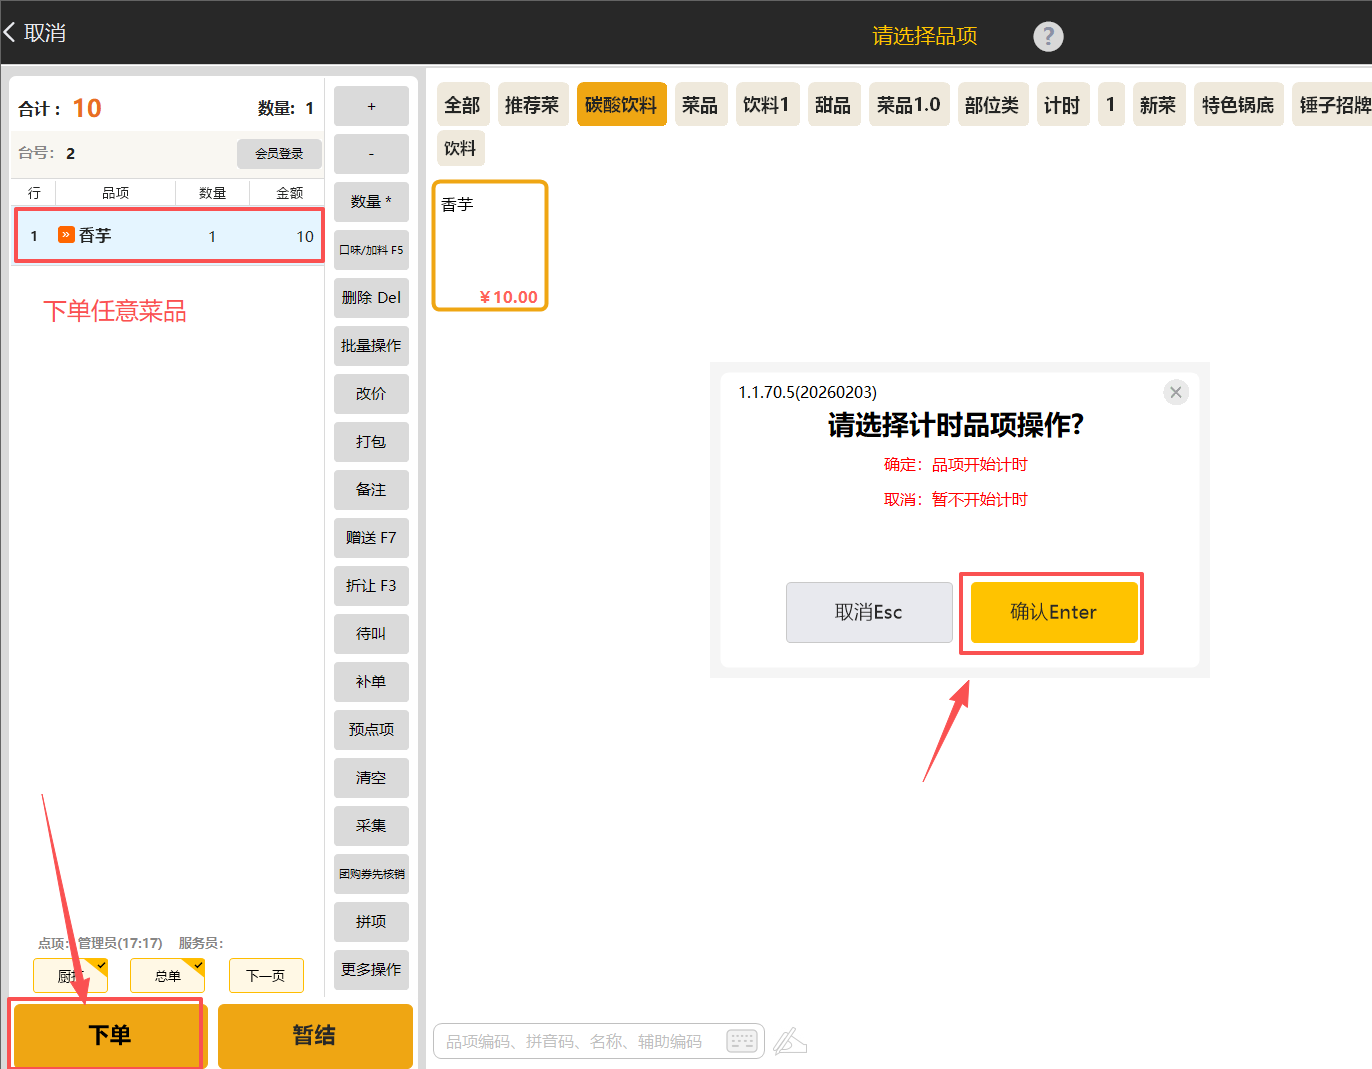Click the handwriting pen icon
The width and height of the screenshot is (1372, 1069).
point(789,1041)
